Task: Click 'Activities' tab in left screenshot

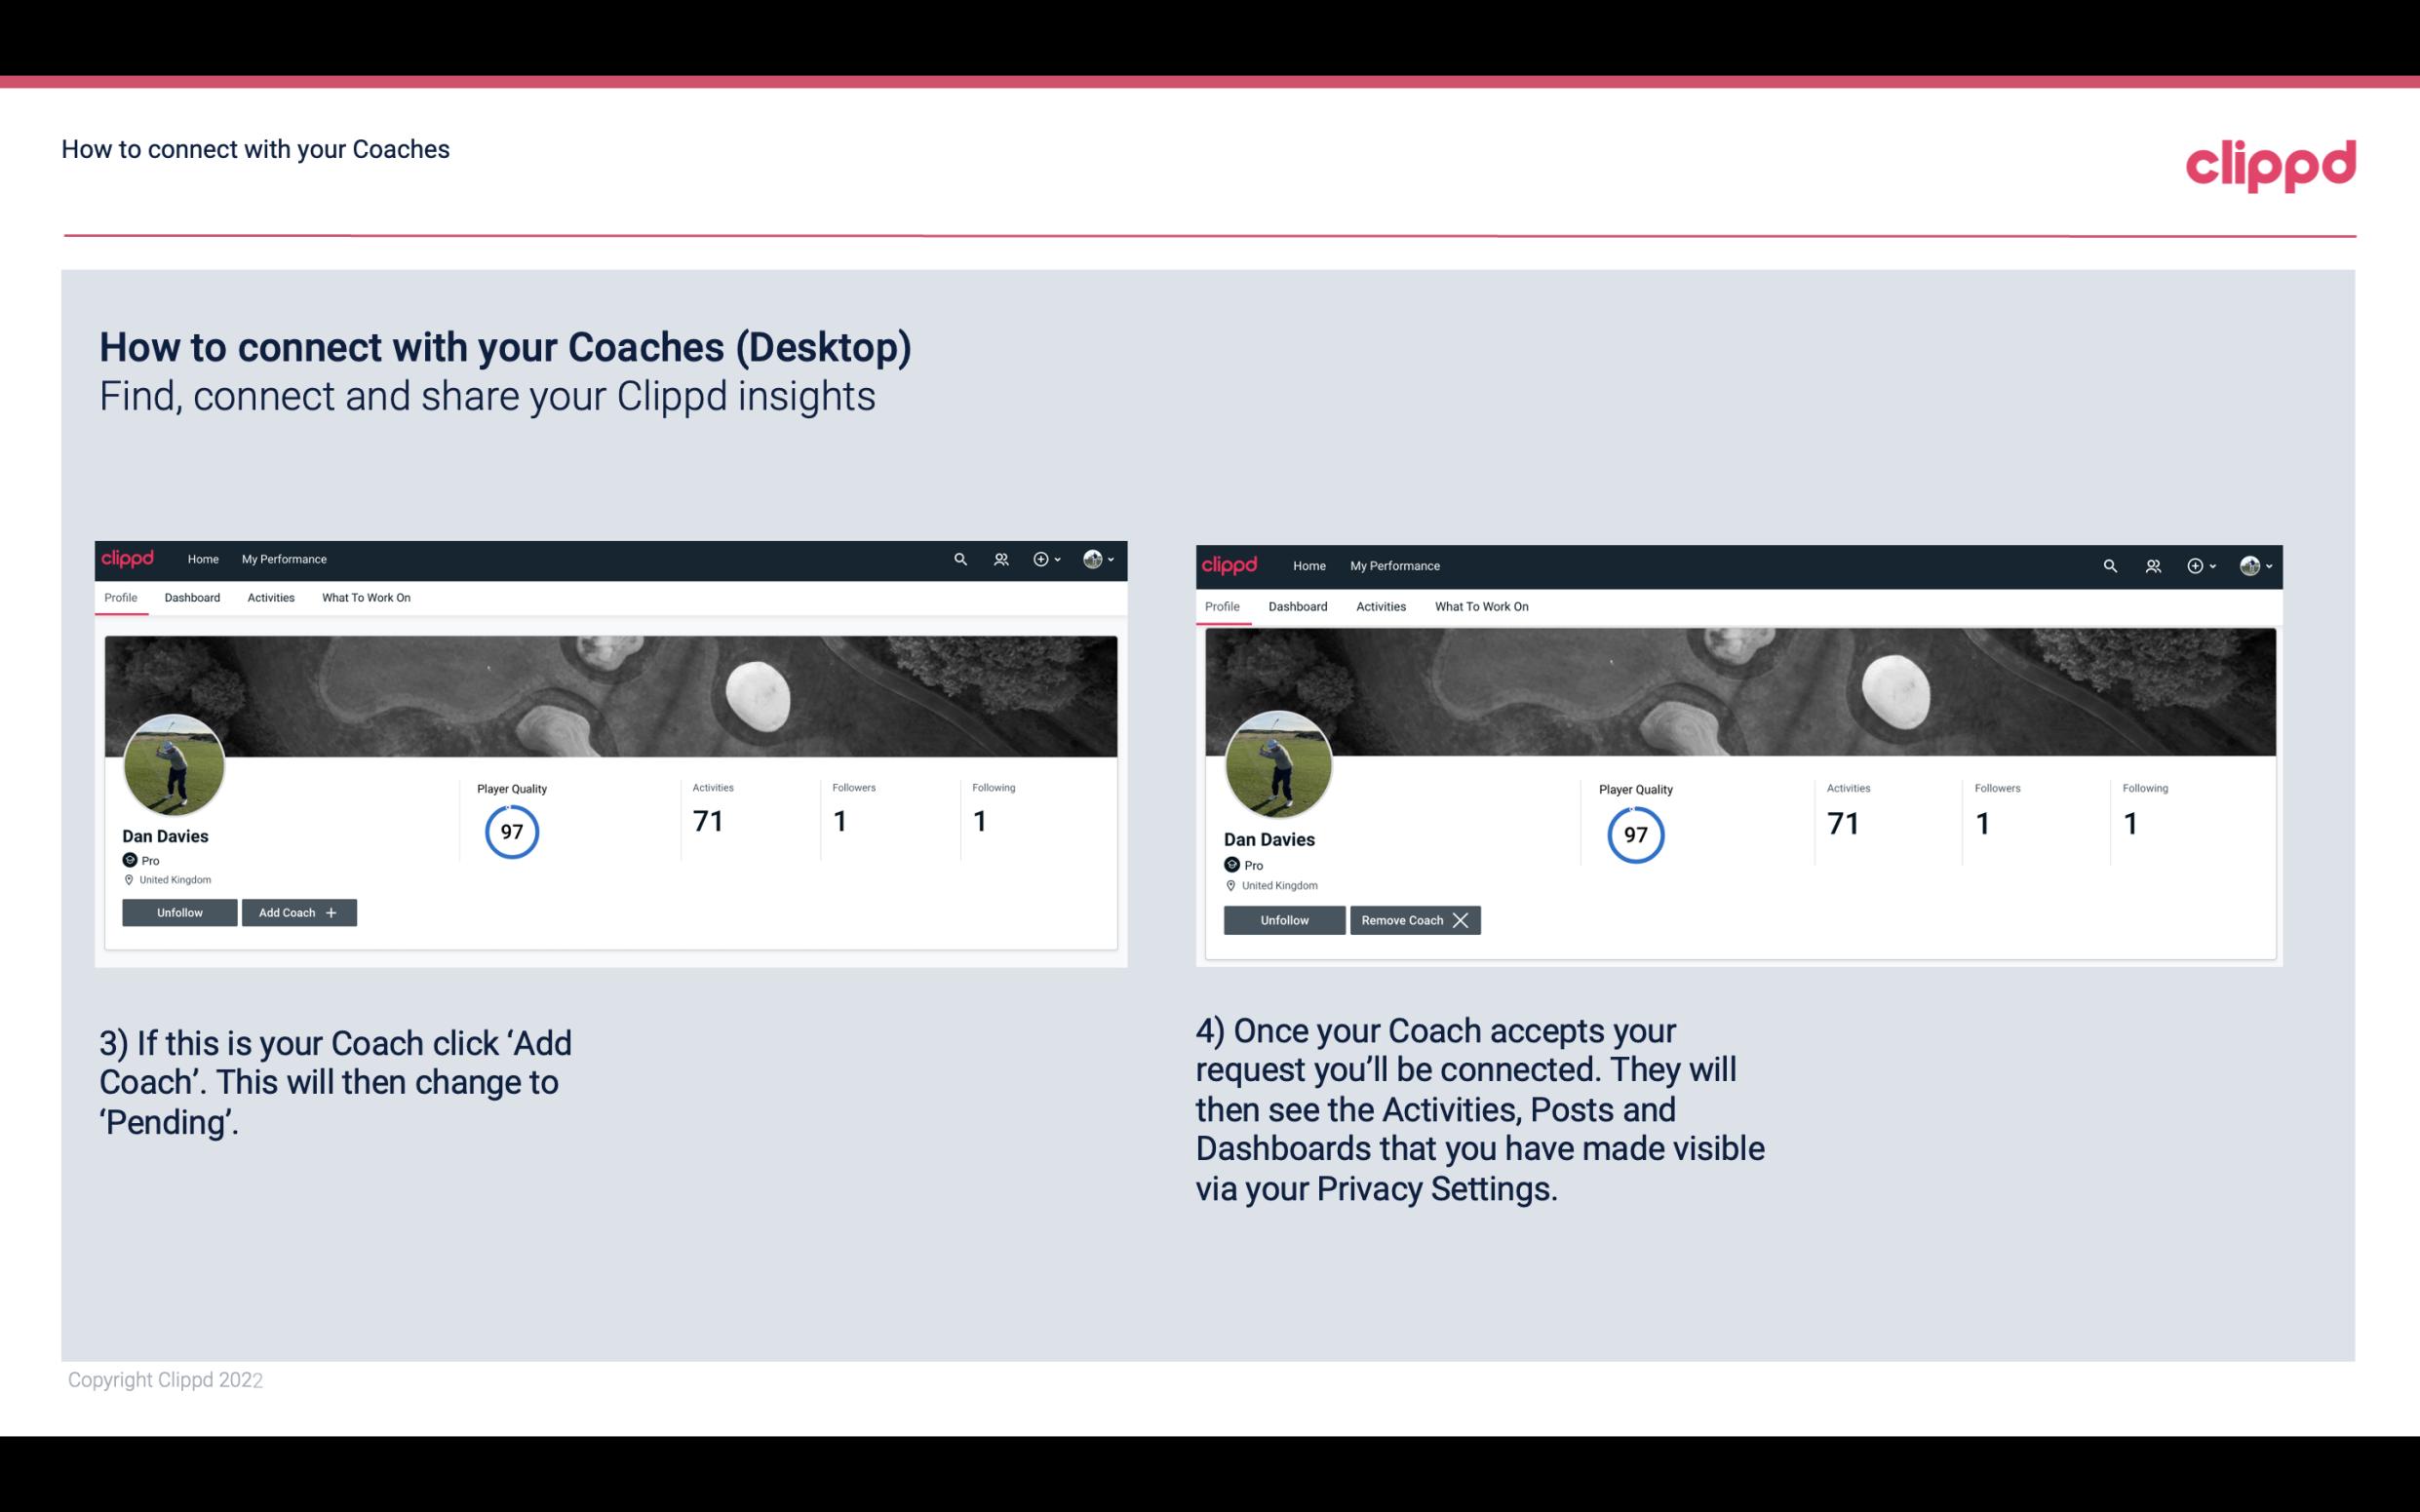Action: click(270, 598)
